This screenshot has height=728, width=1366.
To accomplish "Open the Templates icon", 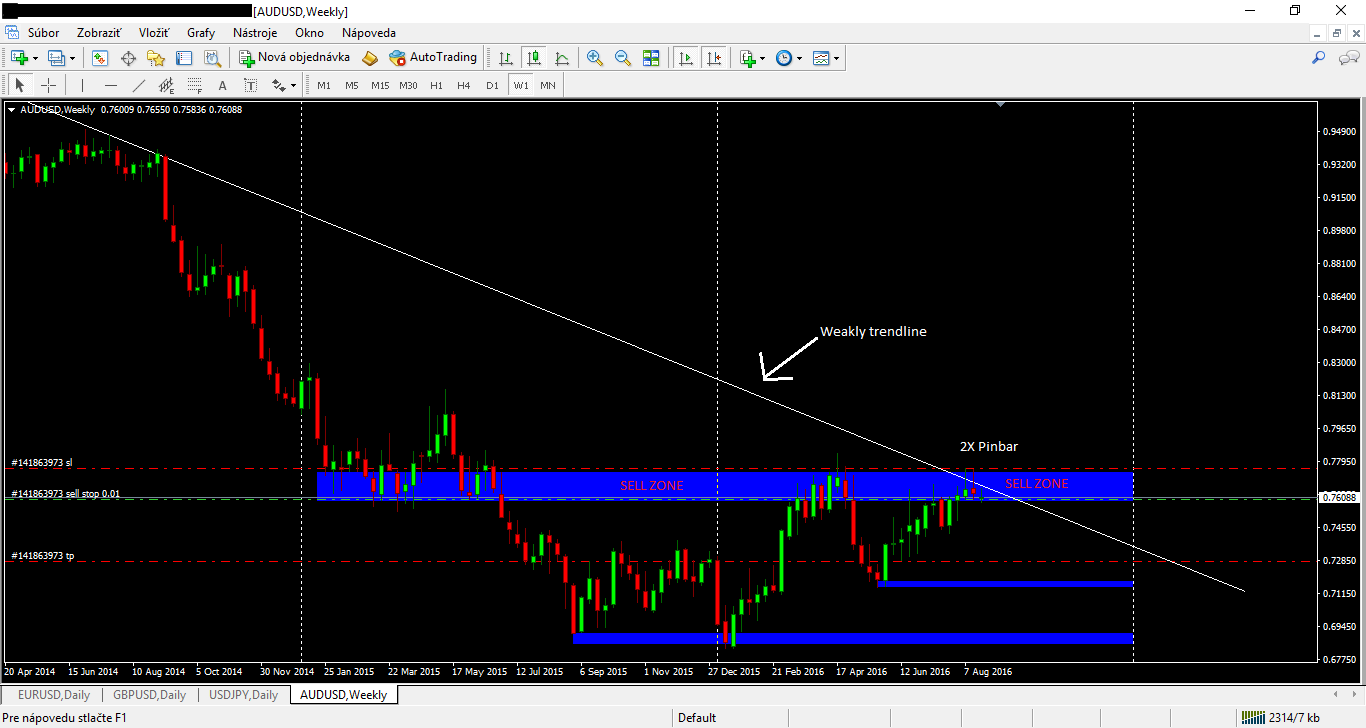I will [821, 58].
